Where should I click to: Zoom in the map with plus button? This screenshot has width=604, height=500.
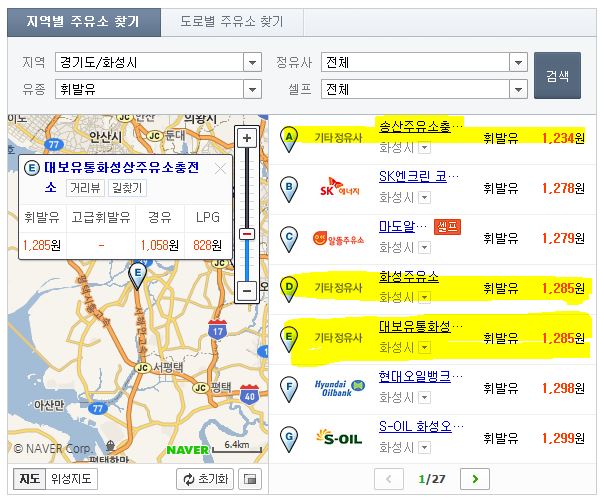[247, 138]
